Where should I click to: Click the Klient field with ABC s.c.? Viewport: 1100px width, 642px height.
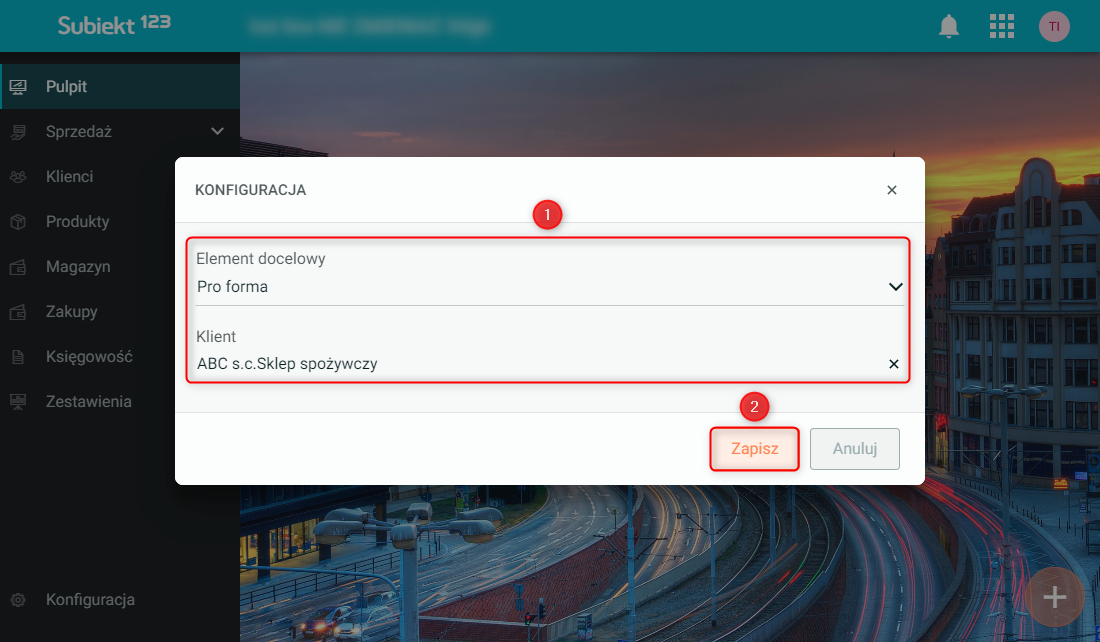(x=549, y=363)
